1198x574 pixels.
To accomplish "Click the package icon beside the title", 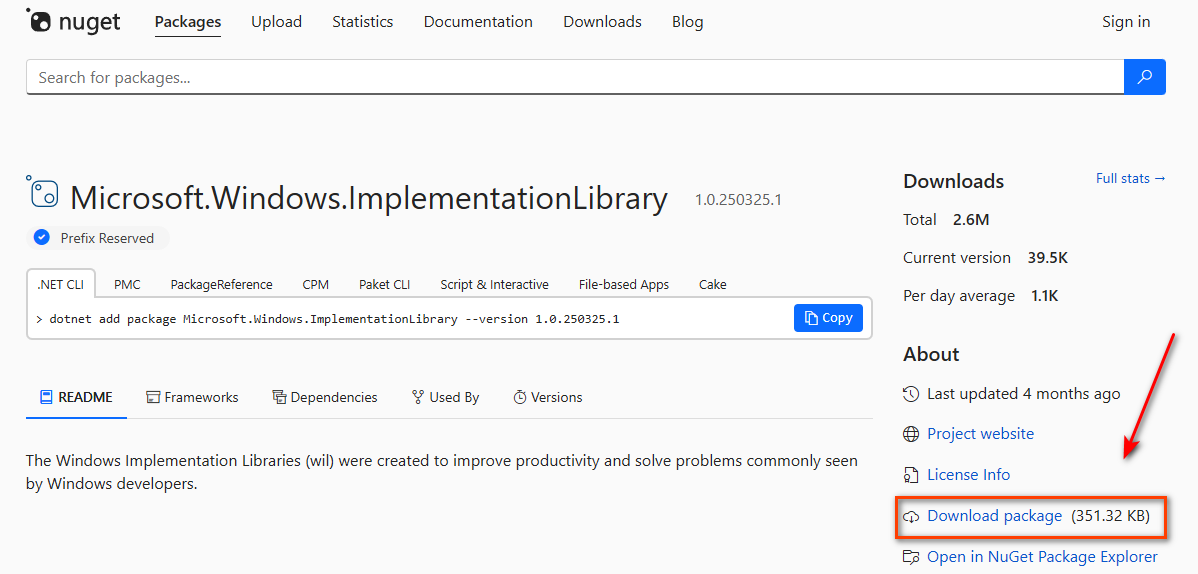I will tap(44, 192).
